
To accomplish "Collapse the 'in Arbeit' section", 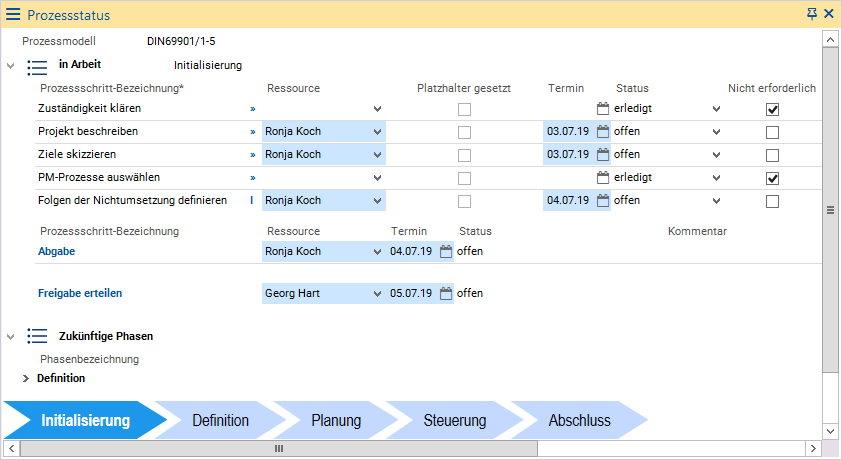I will [10, 66].
